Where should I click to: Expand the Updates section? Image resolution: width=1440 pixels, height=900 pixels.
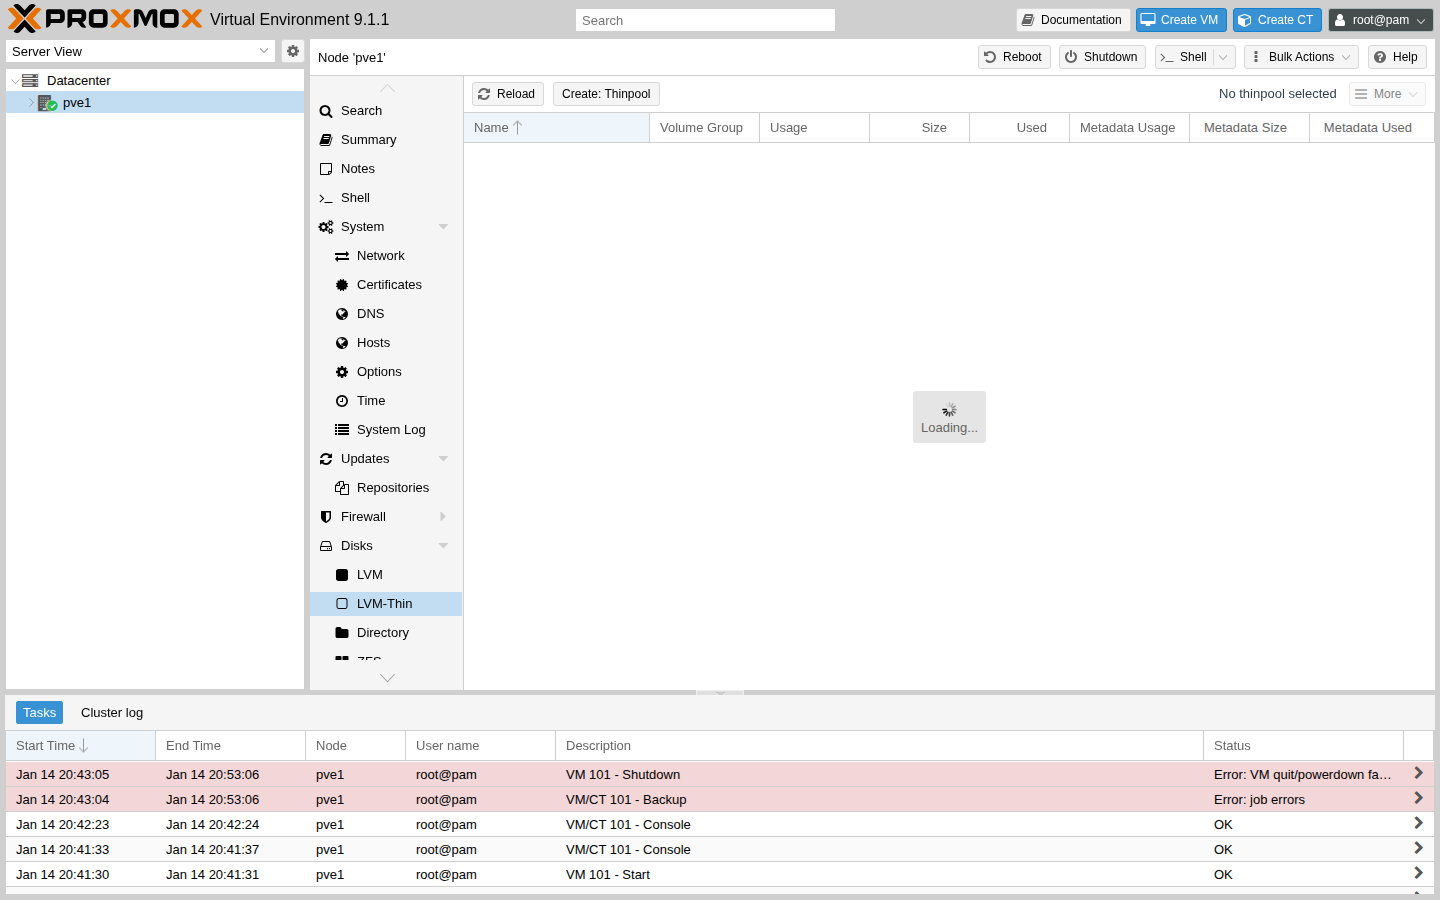(x=443, y=458)
